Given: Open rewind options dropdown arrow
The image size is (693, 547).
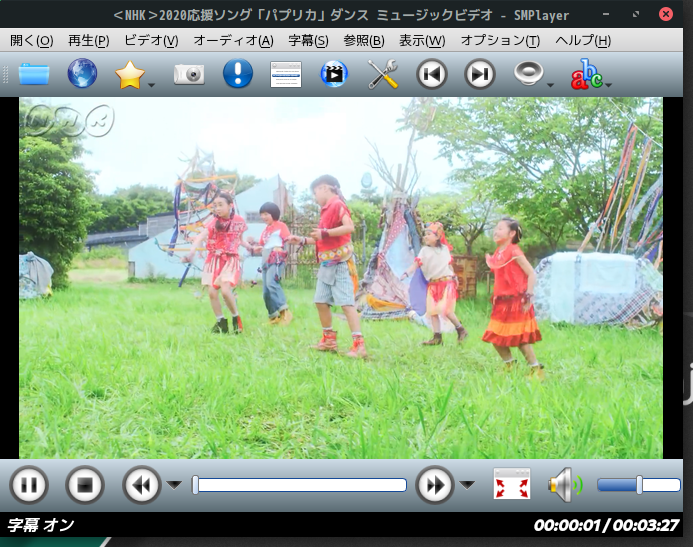Looking at the screenshot, I should [x=175, y=485].
